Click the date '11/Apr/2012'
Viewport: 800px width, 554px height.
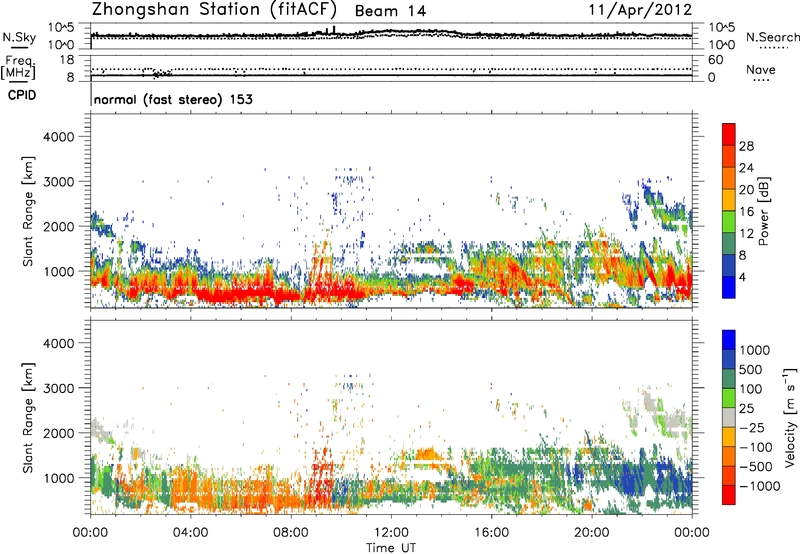(640, 10)
